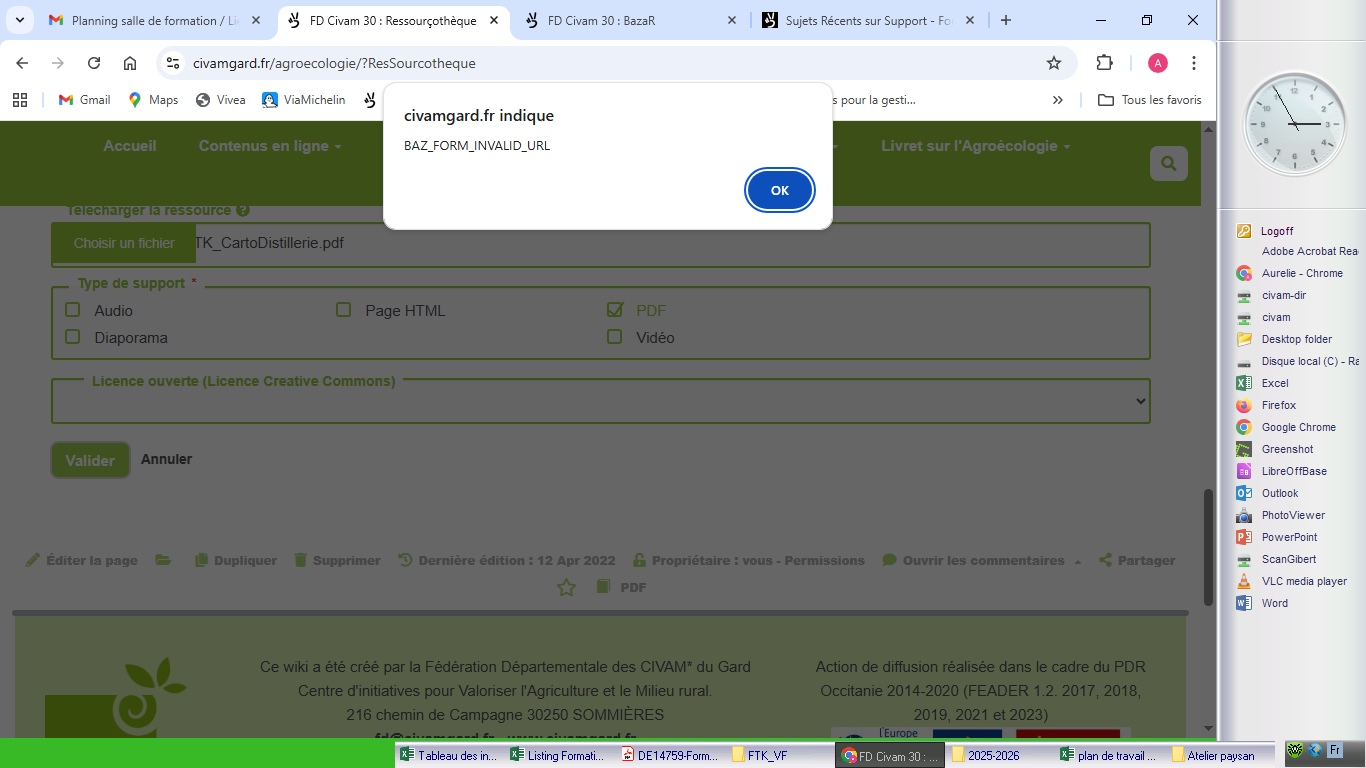Click the home button icon
Image resolution: width=1366 pixels, height=768 pixels.
(130, 63)
